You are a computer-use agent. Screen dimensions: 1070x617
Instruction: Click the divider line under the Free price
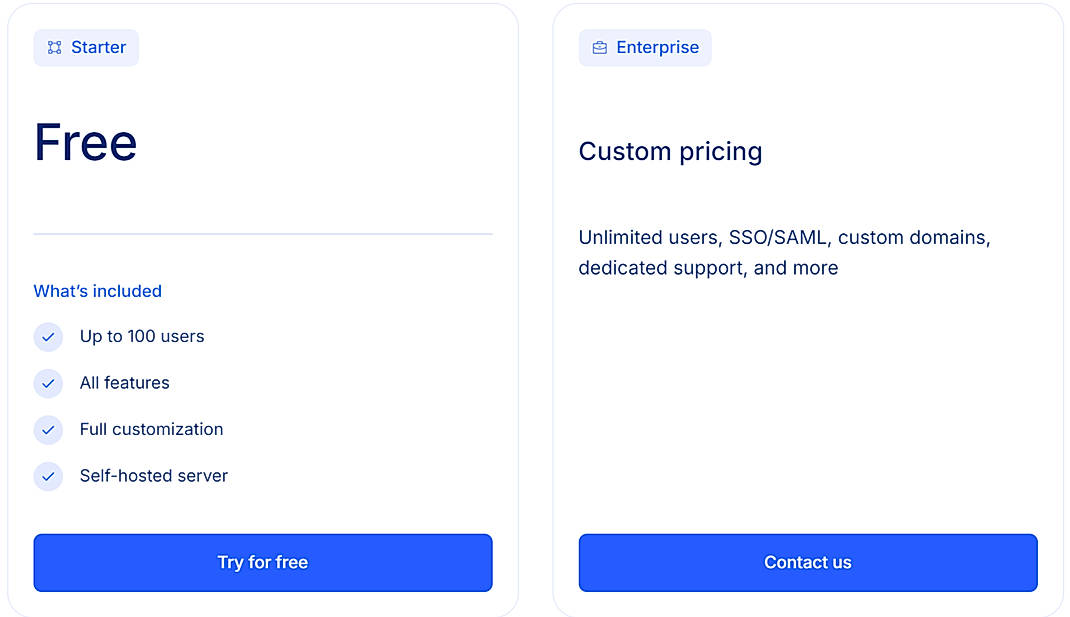click(262, 233)
